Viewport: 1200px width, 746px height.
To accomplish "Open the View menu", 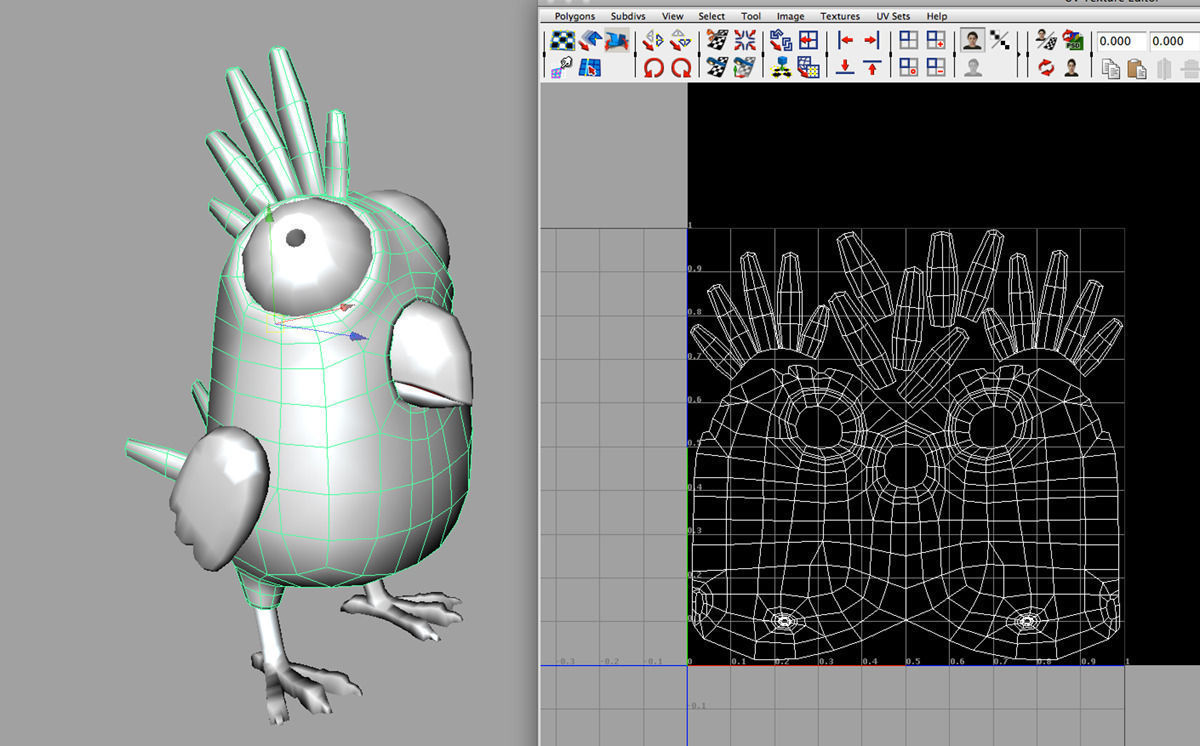I will click(673, 17).
